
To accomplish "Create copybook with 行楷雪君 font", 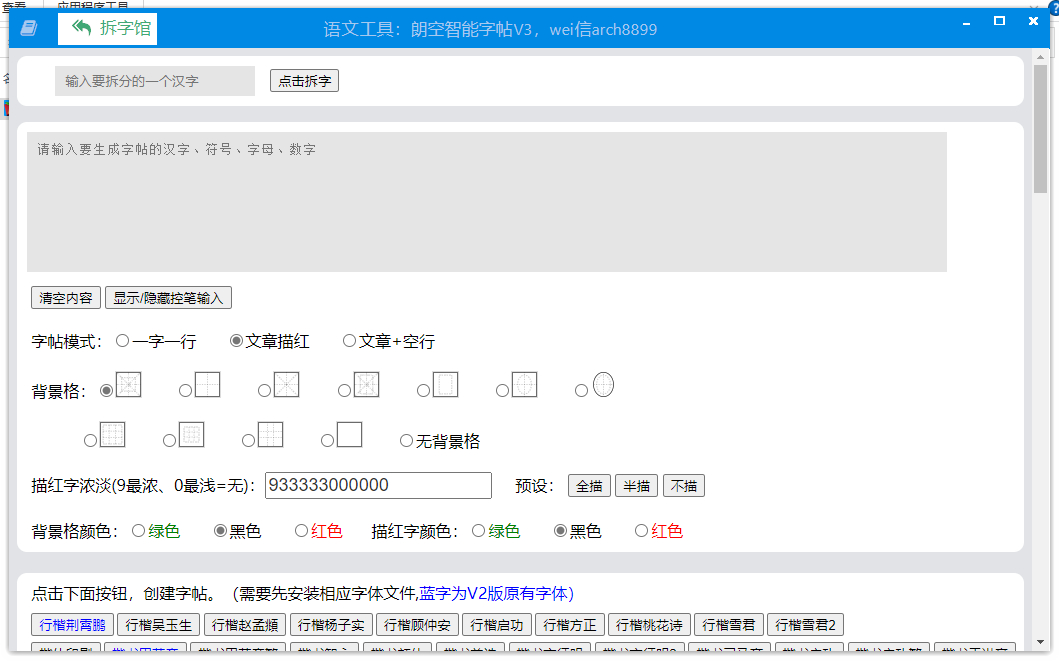I will coord(729,625).
